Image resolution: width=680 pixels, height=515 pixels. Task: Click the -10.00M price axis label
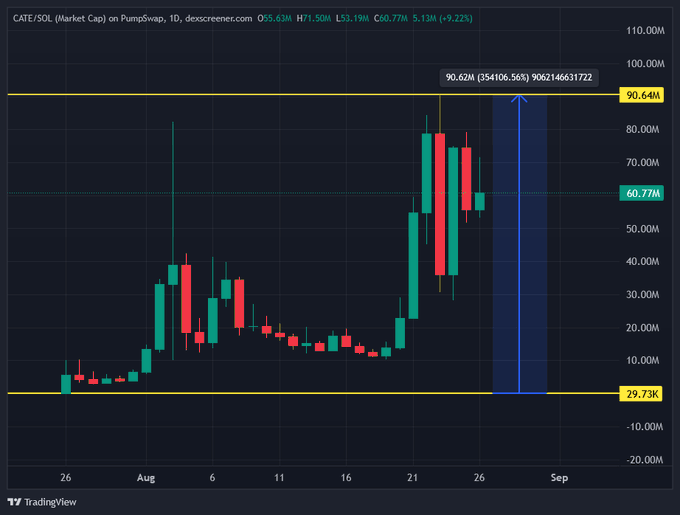pos(644,427)
